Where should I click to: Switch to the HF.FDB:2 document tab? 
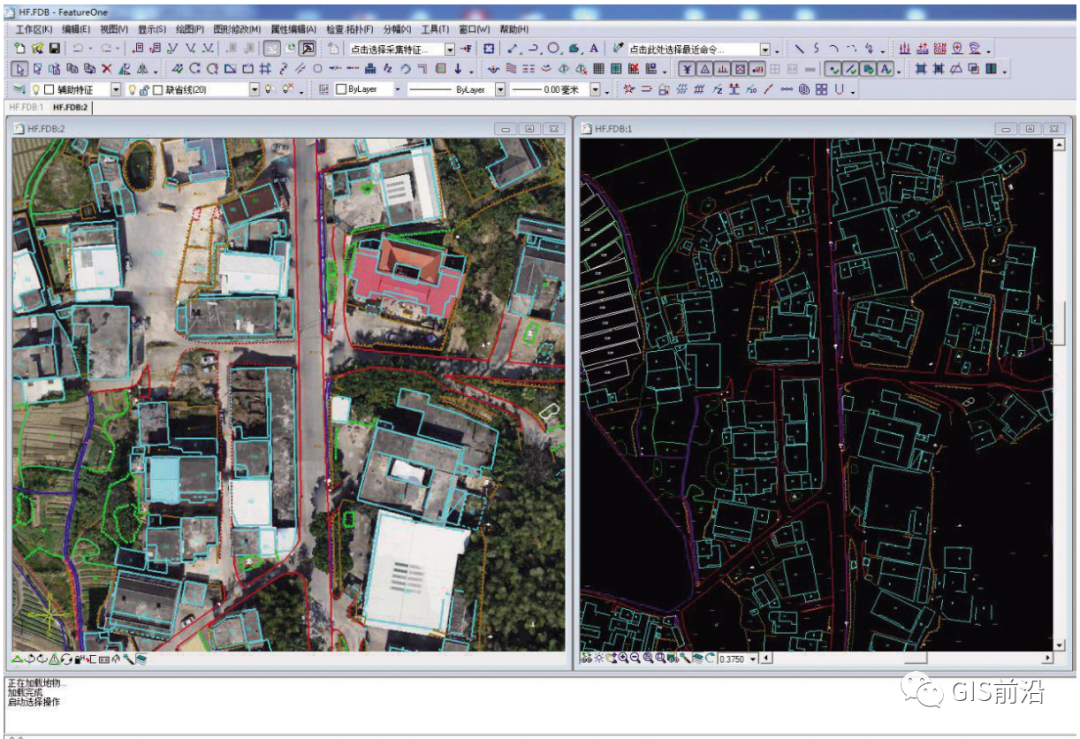click(70, 107)
